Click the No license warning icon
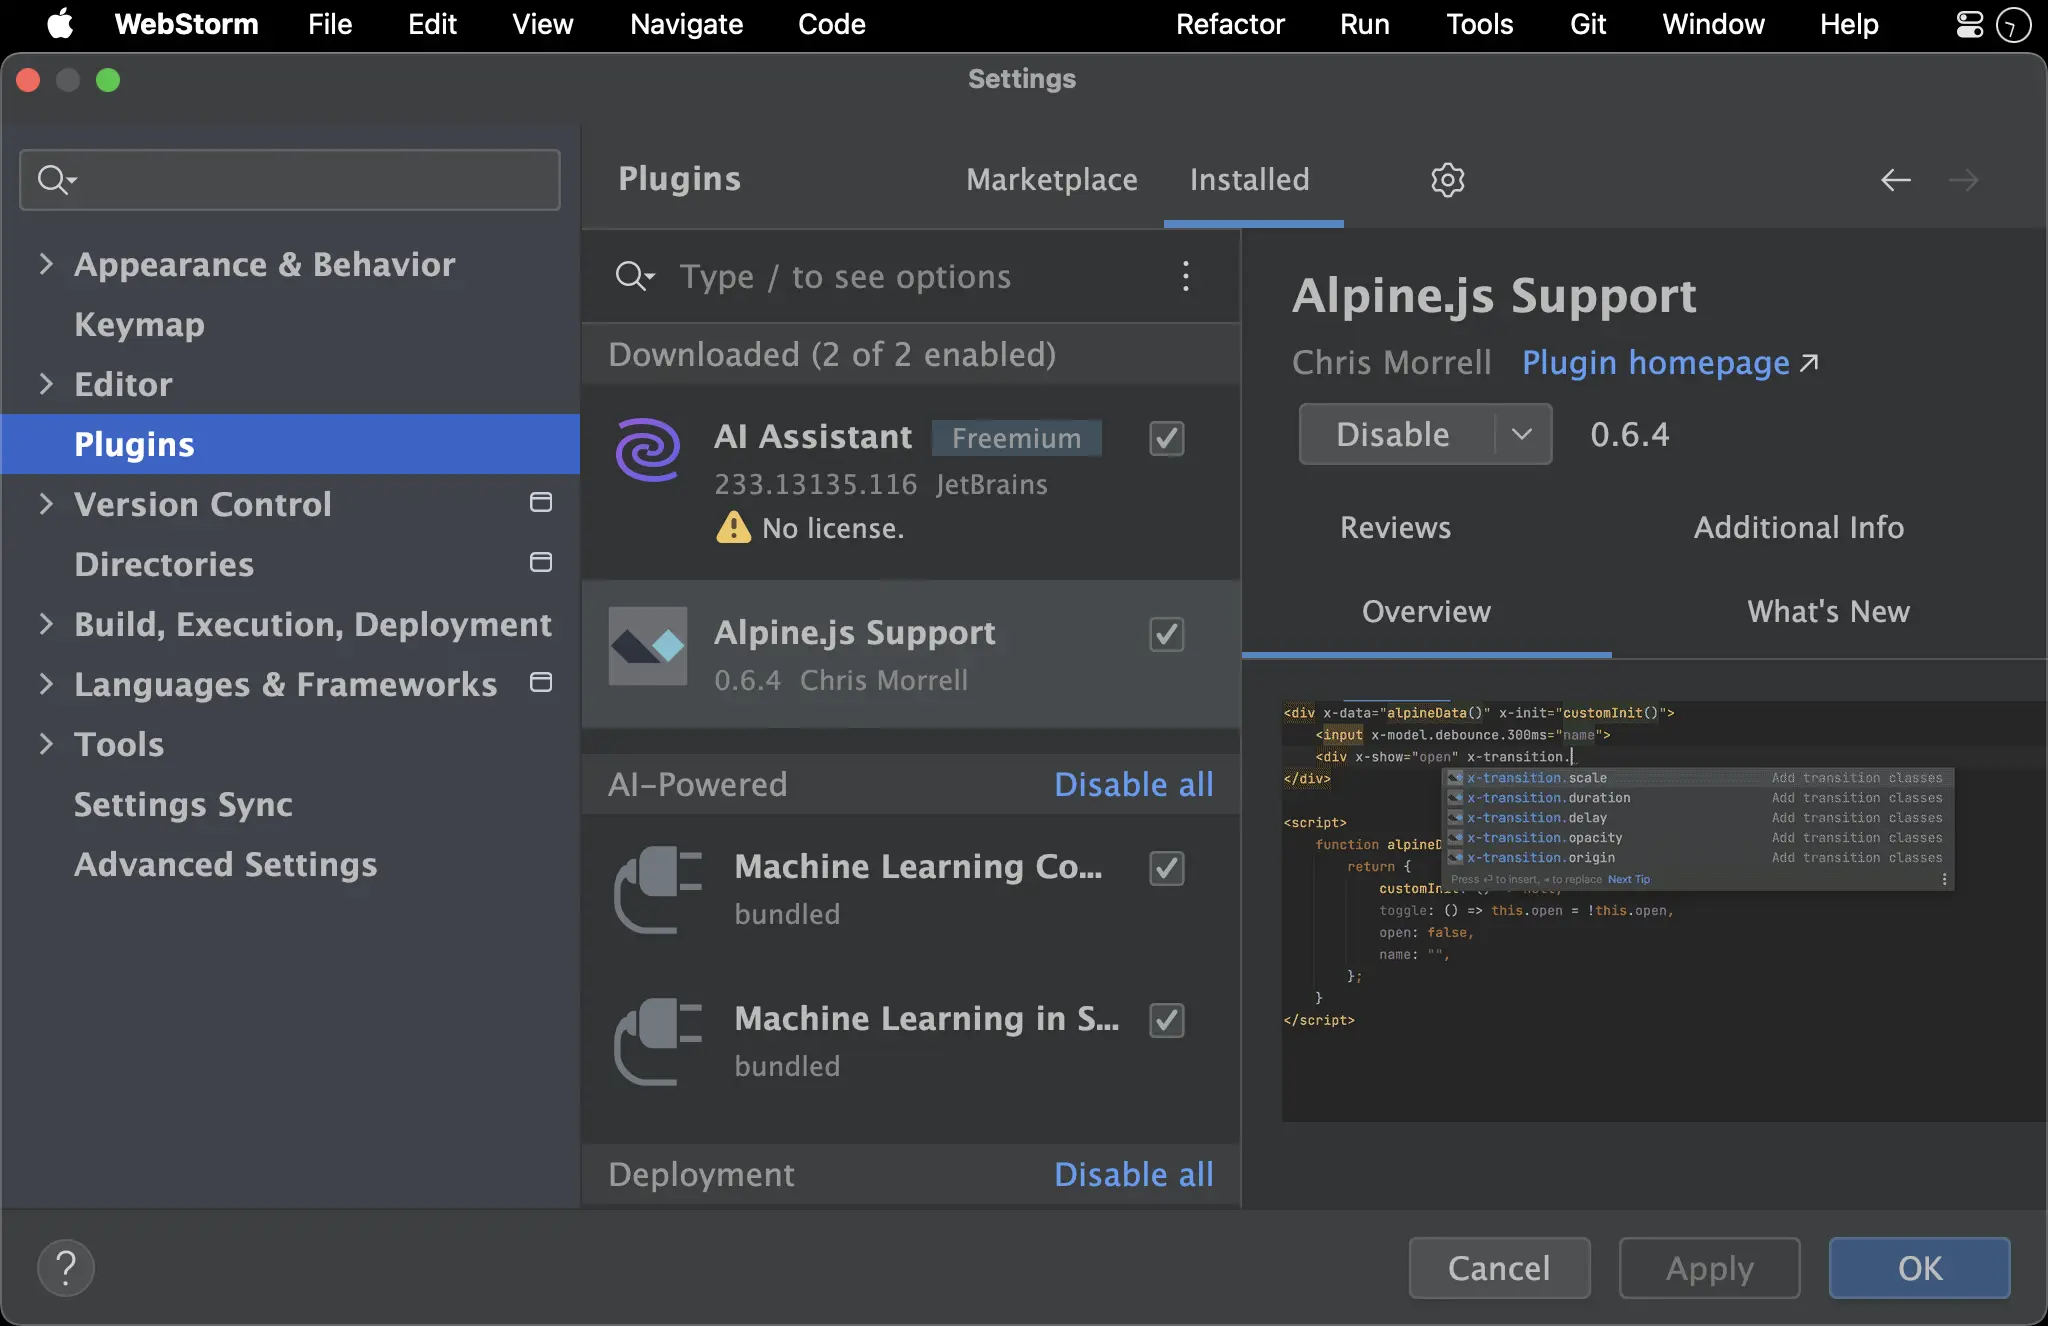This screenshot has height=1326, width=2048. [733, 527]
